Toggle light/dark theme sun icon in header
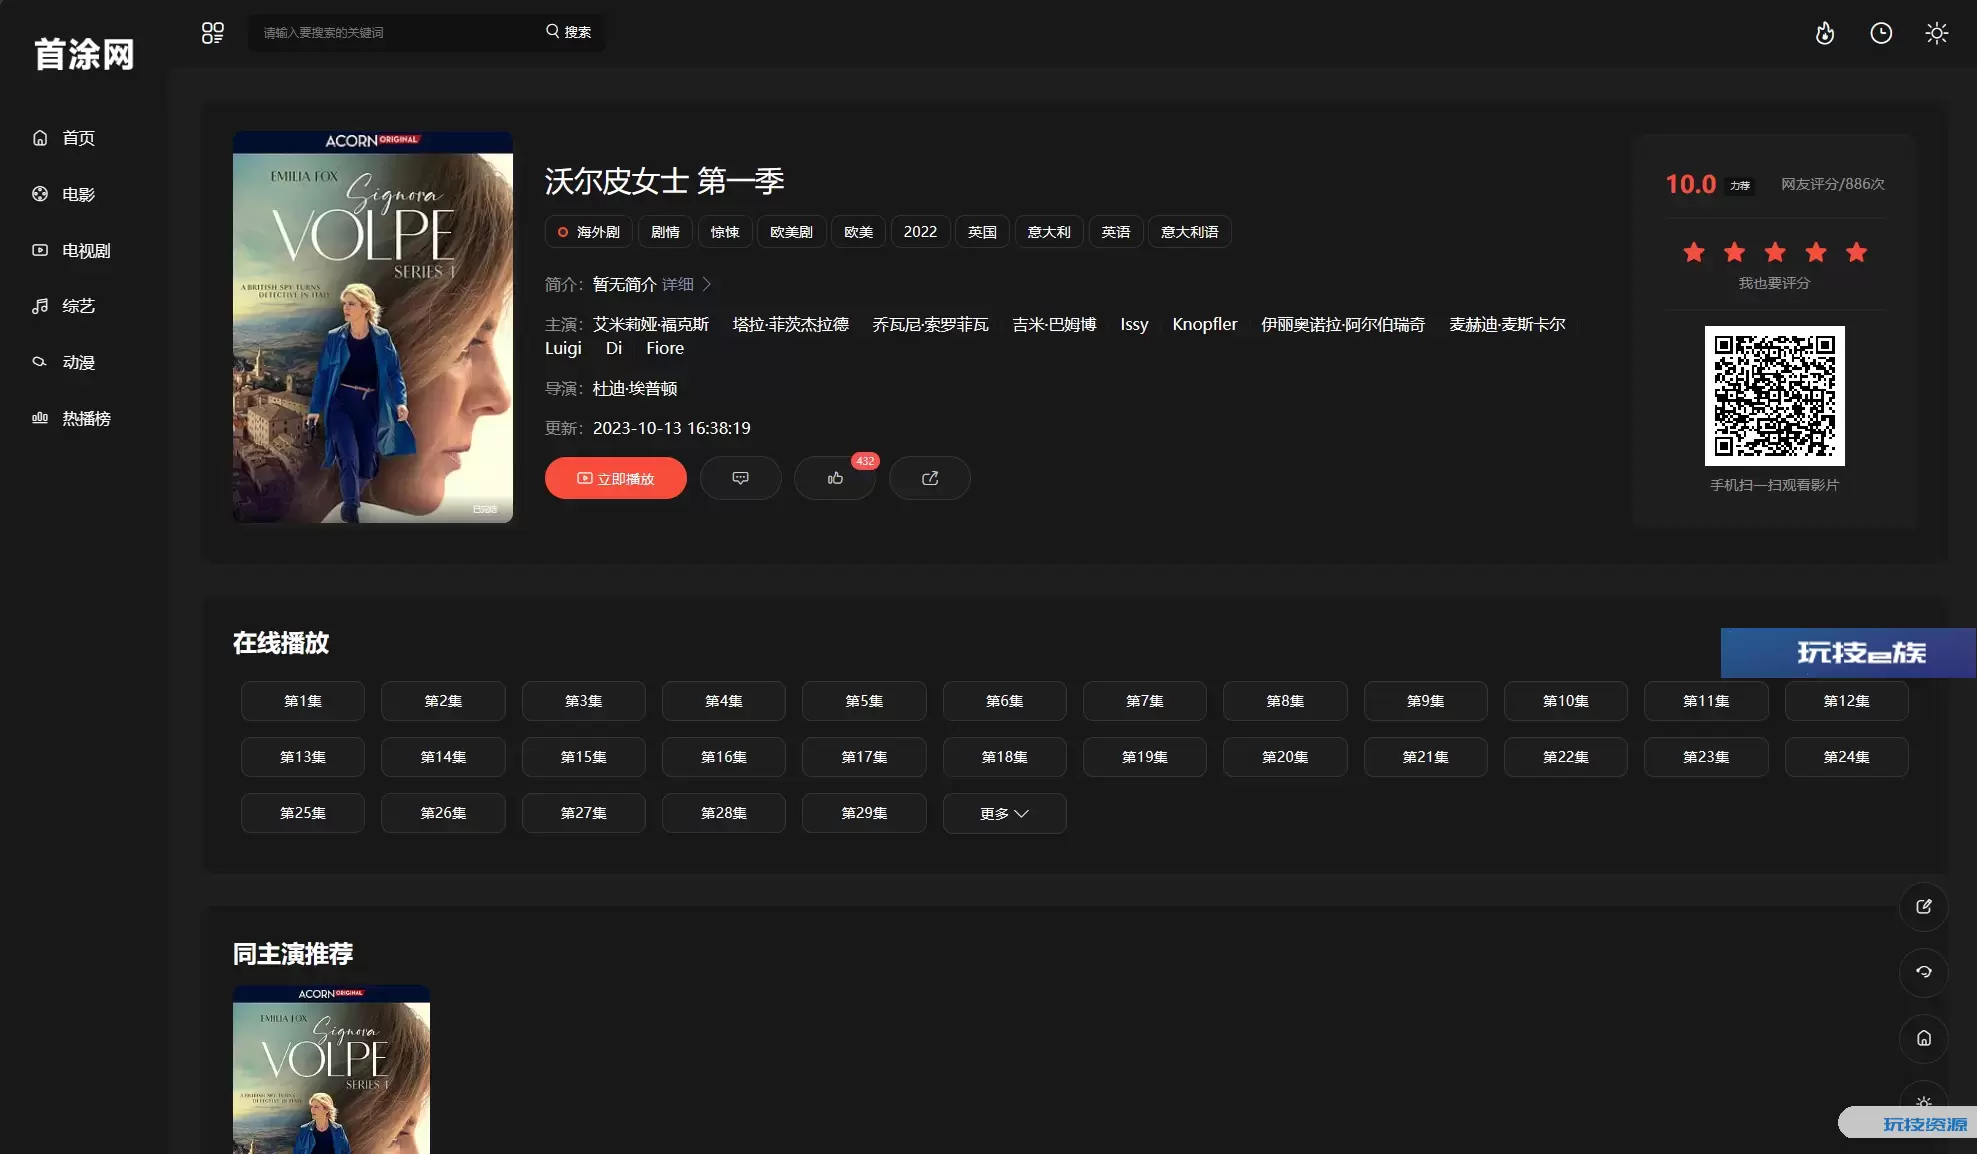 [x=1937, y=33]
